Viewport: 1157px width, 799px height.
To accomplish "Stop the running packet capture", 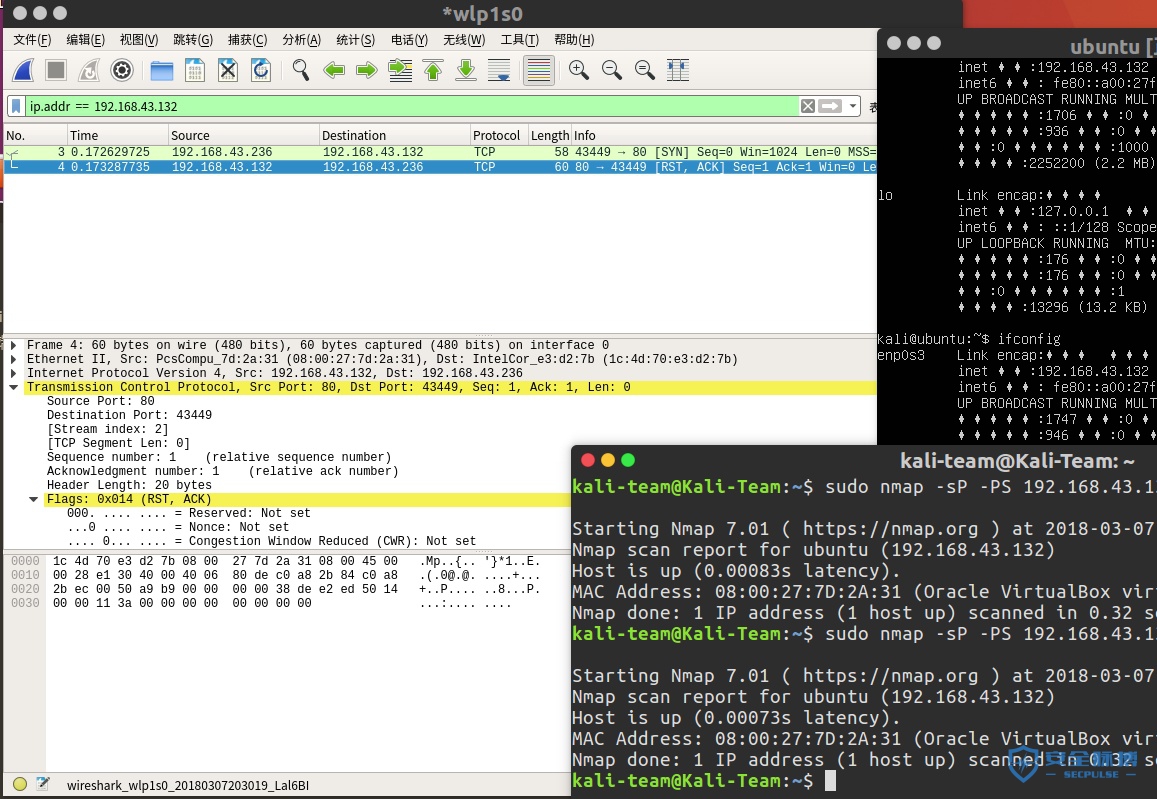I will [x=56, y=70].
